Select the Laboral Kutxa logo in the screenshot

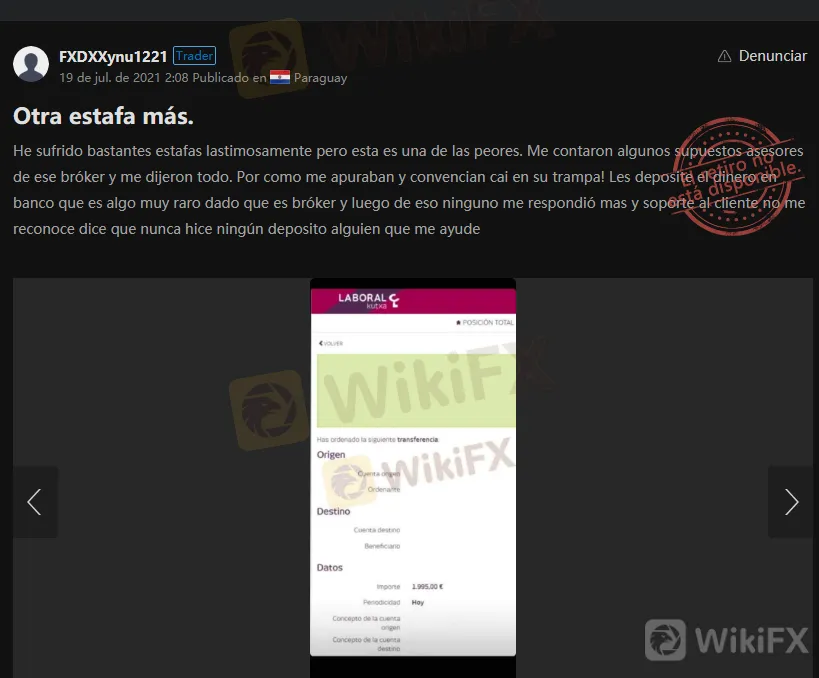[x=368, y=300]
